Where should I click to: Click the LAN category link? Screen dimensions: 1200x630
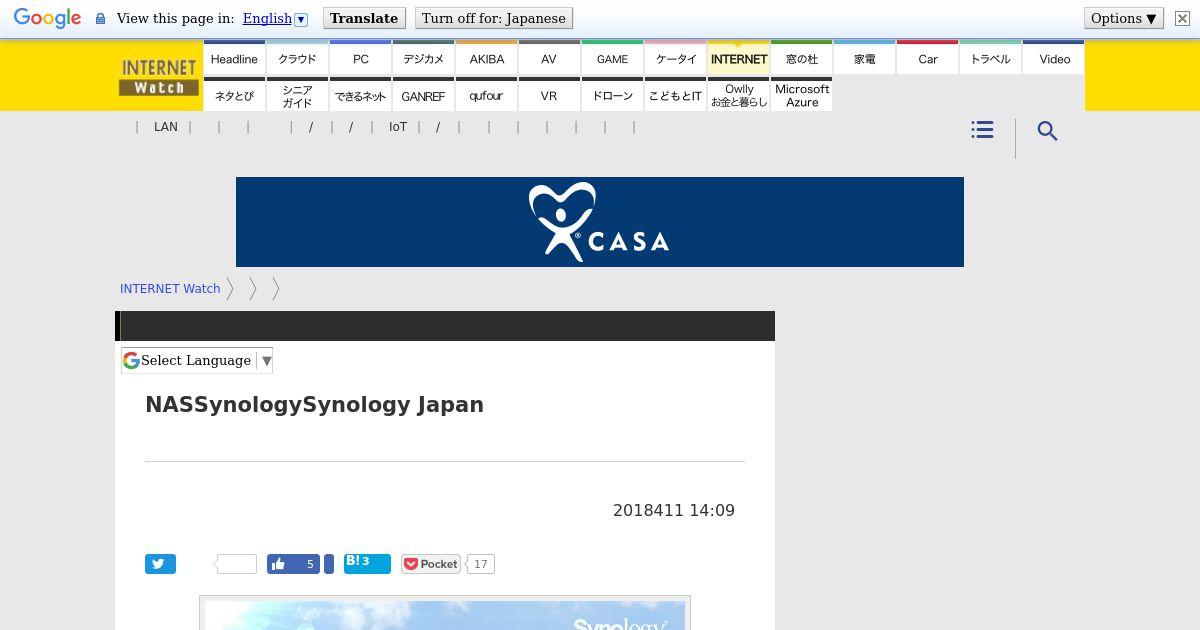click(x=166, y=127)
